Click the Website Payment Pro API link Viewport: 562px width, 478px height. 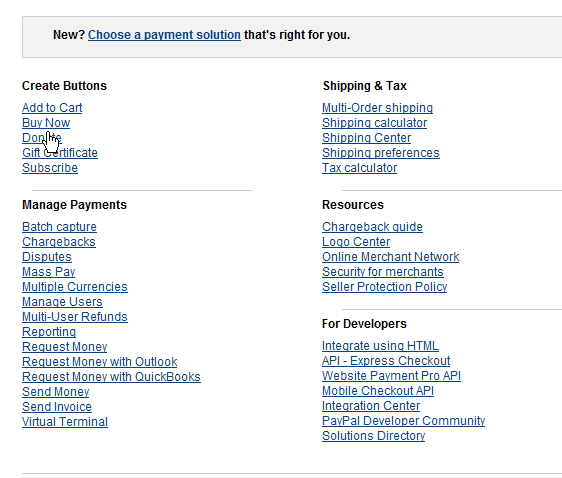pyautogui.click(x=391, y=376)
